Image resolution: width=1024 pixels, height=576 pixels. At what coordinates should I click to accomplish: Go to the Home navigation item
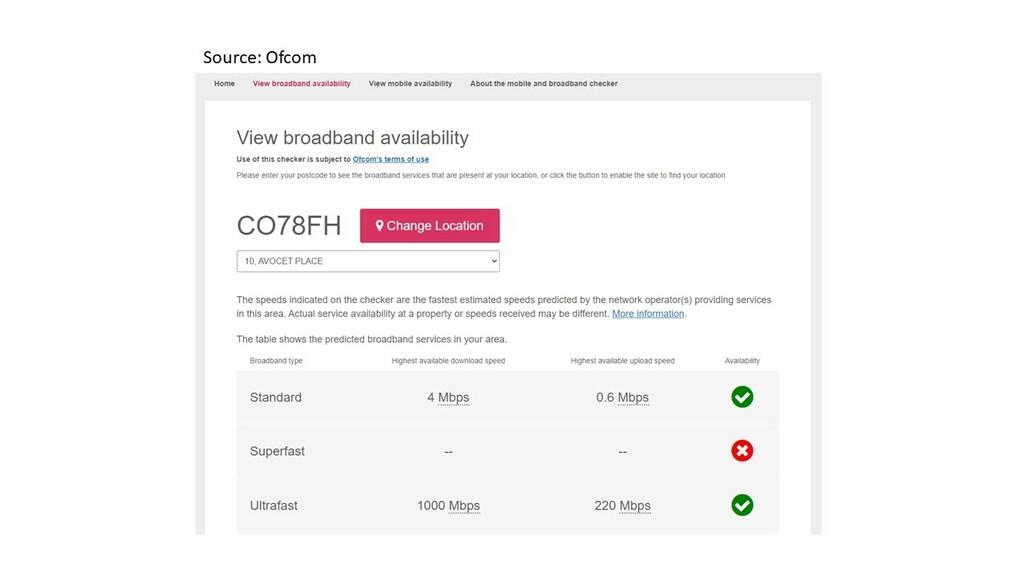[x=224, y=84]
